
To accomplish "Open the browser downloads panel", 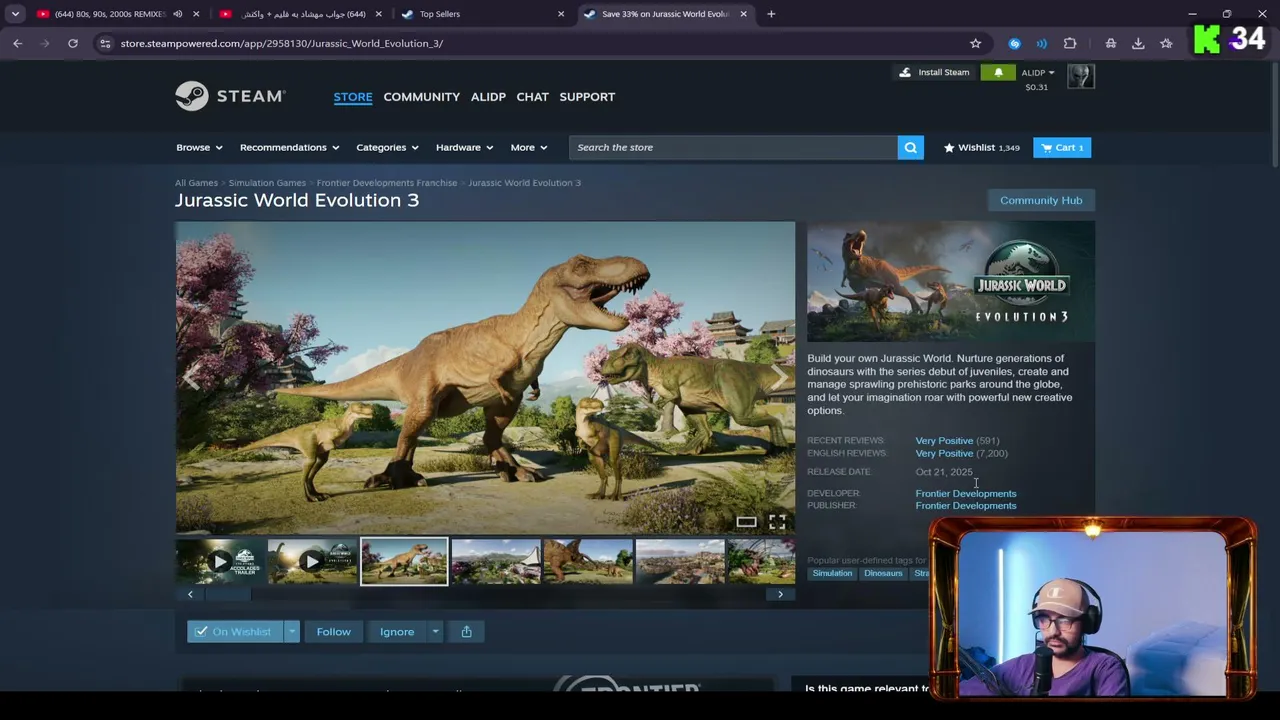I will click(1138, 43).
